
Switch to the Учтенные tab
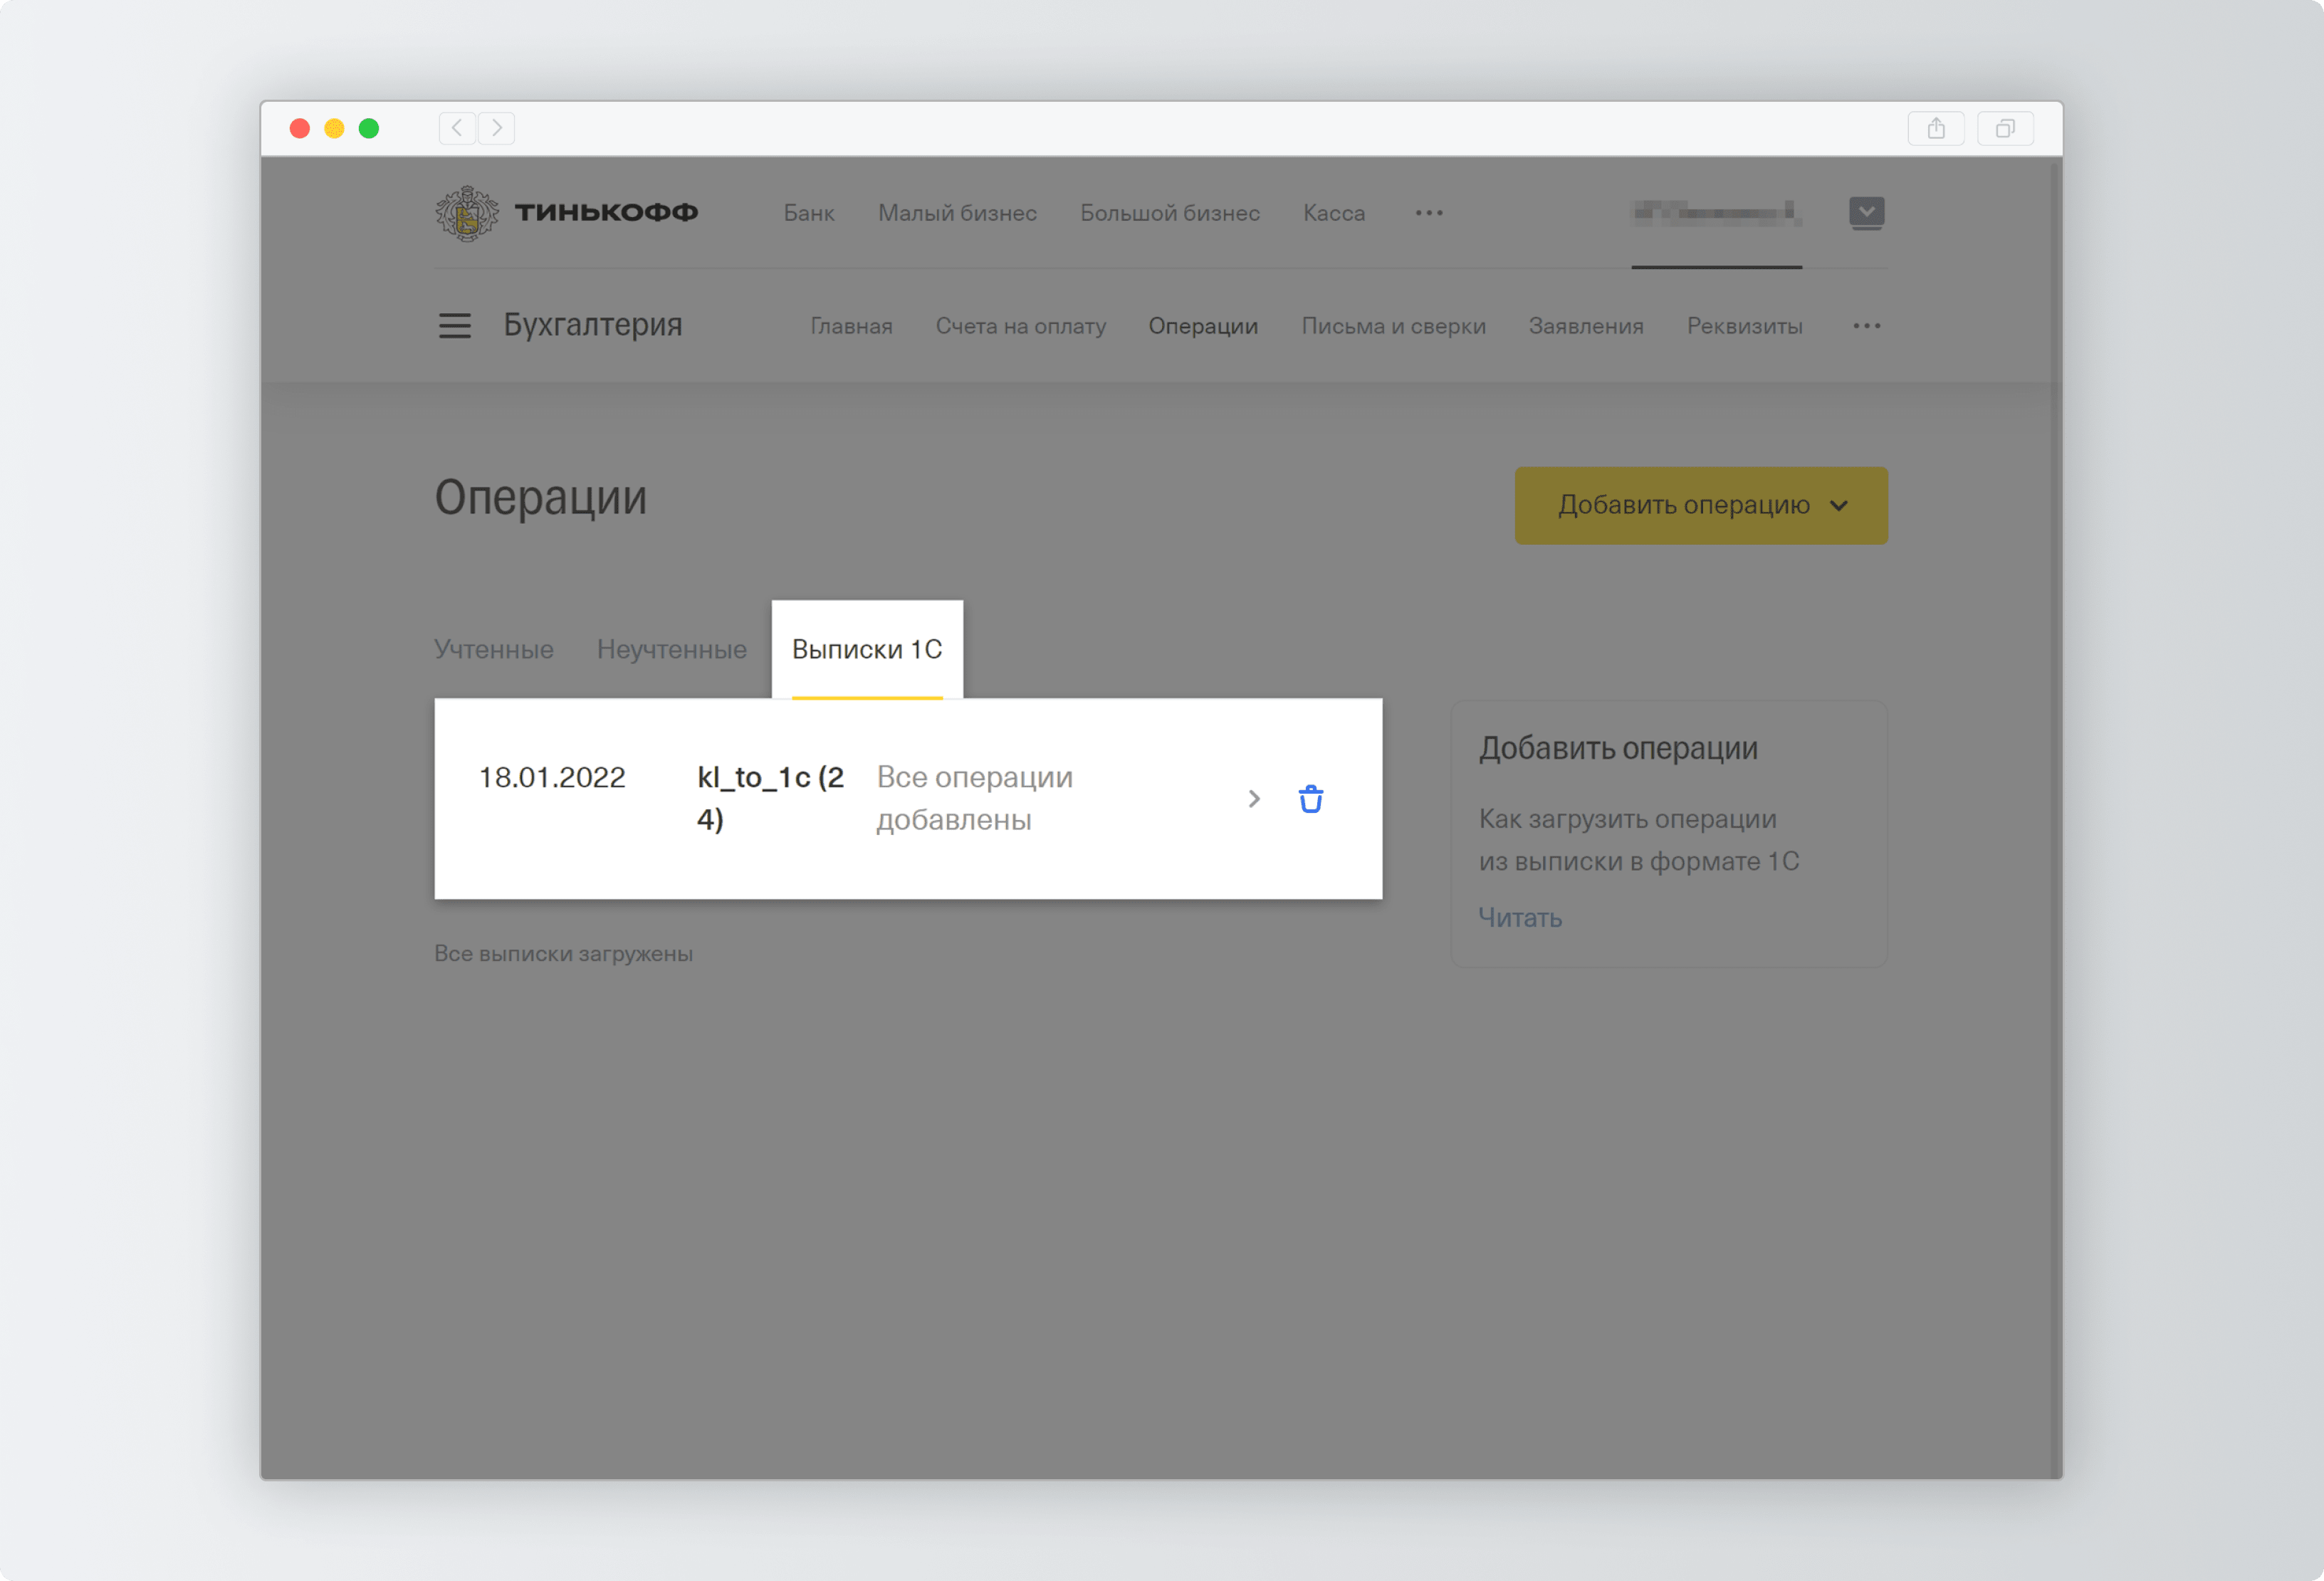pos(494,650)
